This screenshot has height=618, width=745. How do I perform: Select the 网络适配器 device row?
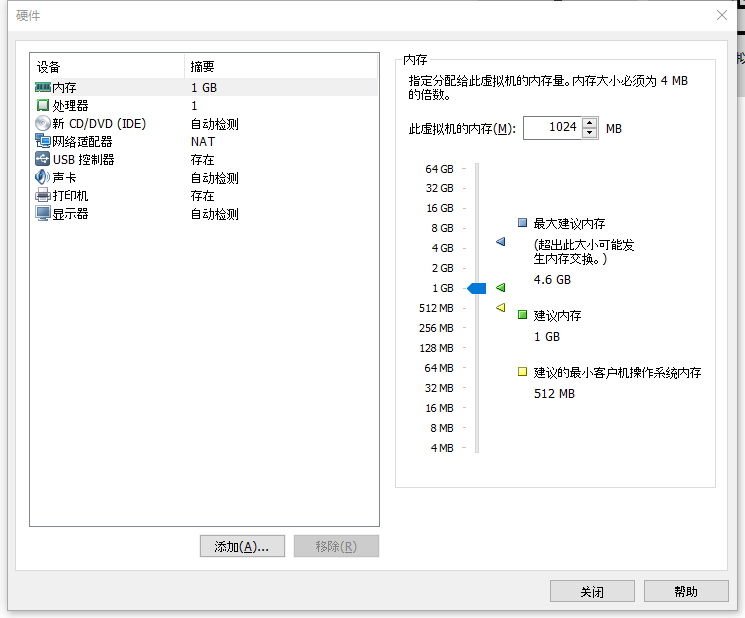(204, 142)
